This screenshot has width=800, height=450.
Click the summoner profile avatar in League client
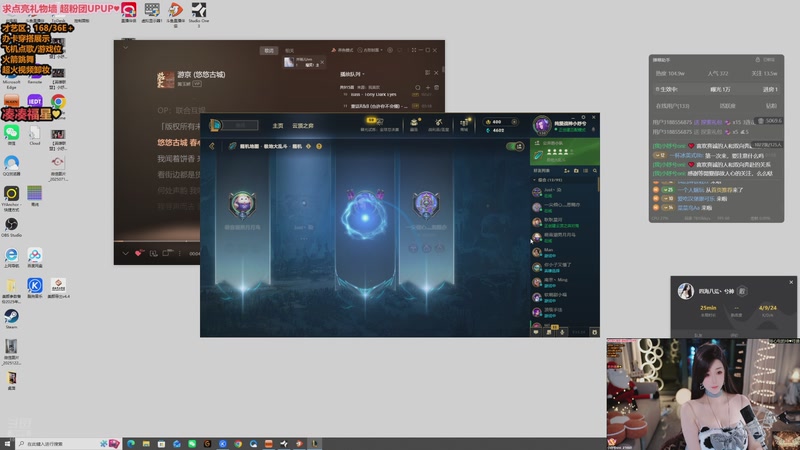pyautogui.click(x=542, y=124)
